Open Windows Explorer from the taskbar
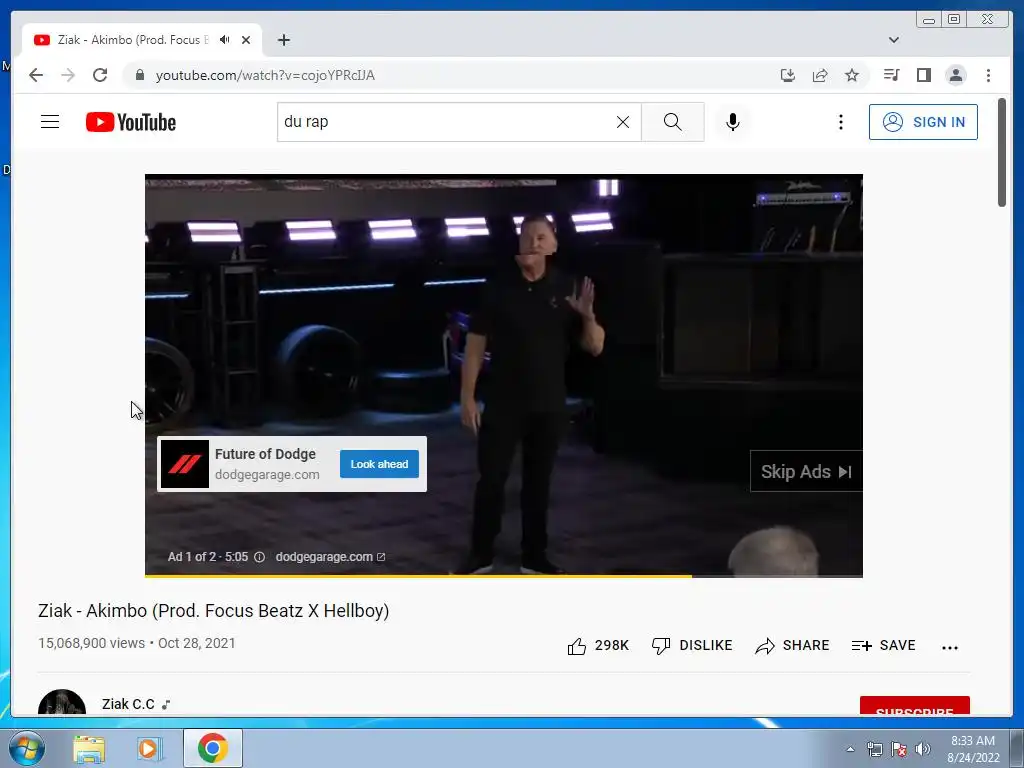1024x768 pixels. point(89,748)
